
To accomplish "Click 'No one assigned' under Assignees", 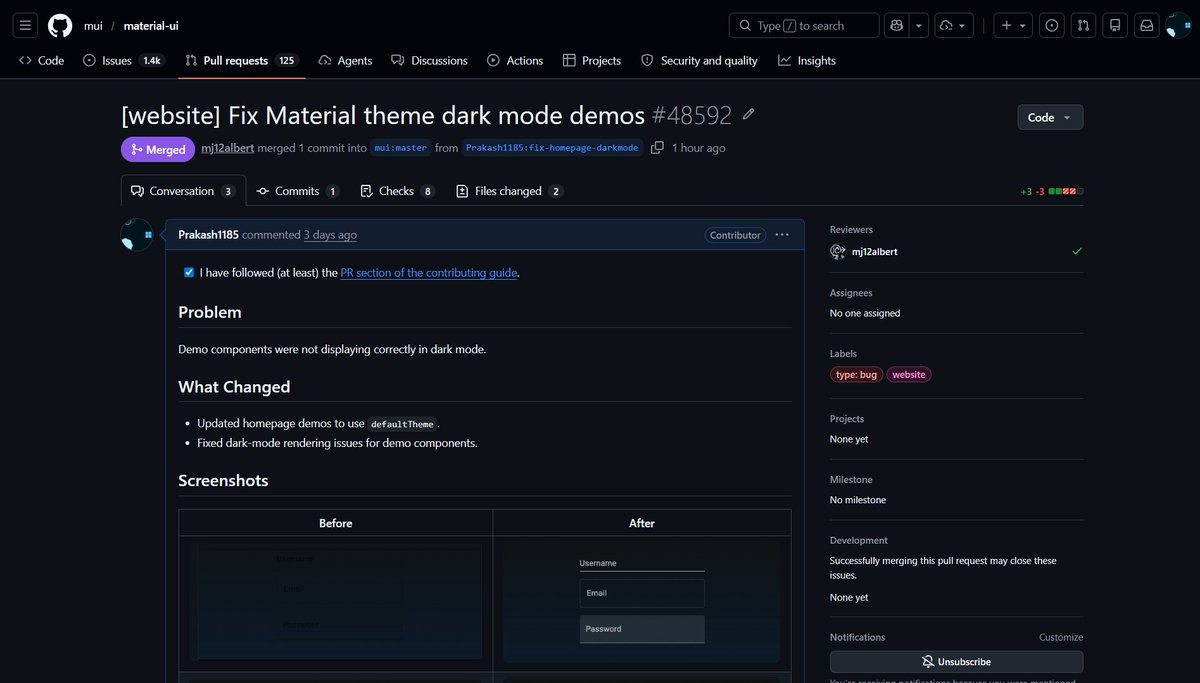I will (865, 313).
